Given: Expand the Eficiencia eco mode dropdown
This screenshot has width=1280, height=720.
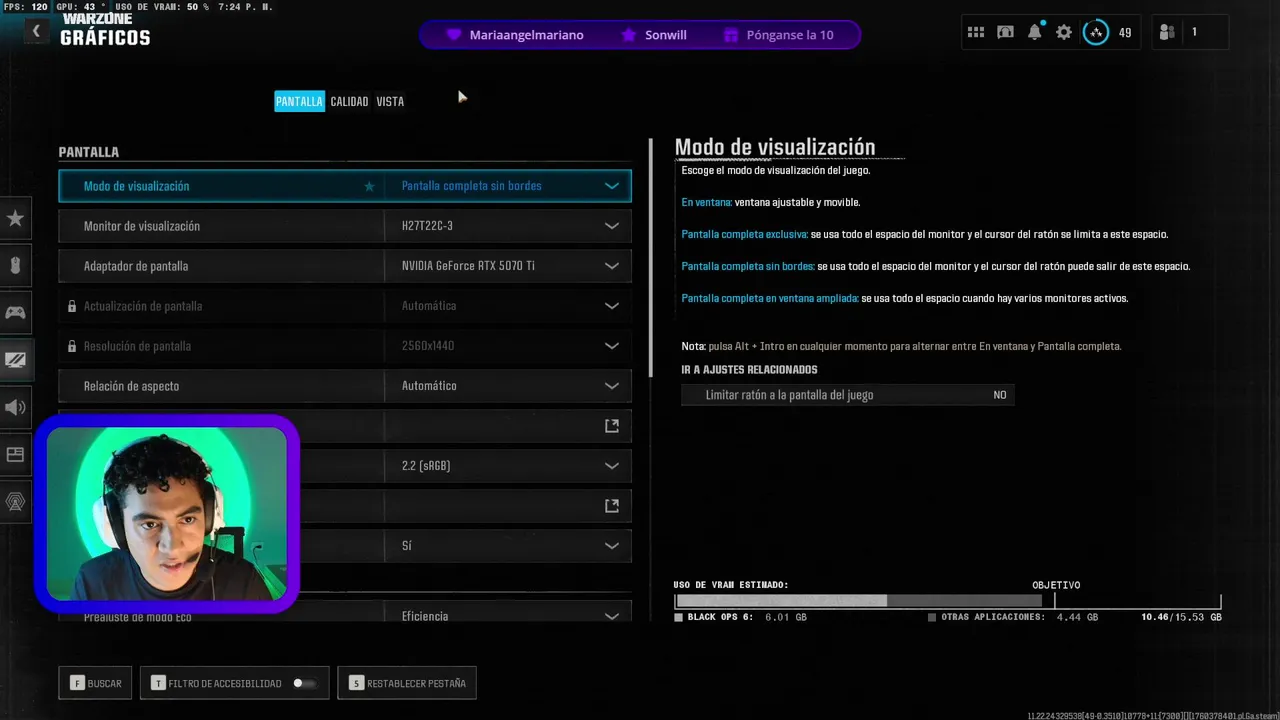Looking at the screenshot, I should coord(612,616).
